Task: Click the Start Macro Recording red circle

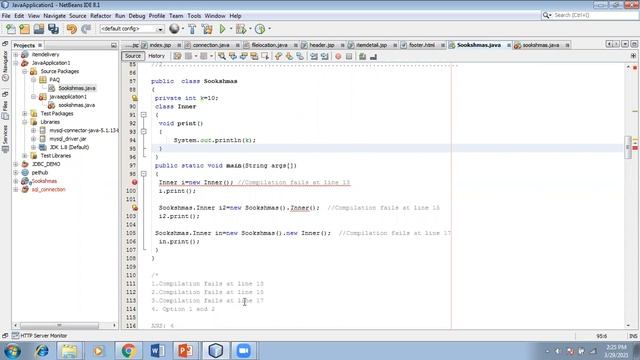Action: [338, 56]
